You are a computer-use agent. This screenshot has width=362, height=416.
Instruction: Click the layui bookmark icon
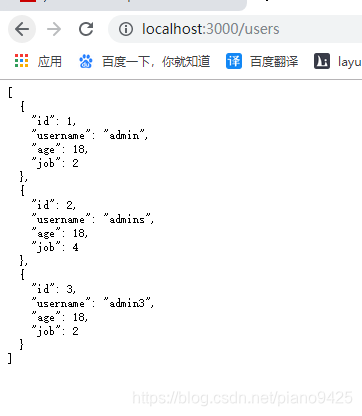[x=322, y=61]
